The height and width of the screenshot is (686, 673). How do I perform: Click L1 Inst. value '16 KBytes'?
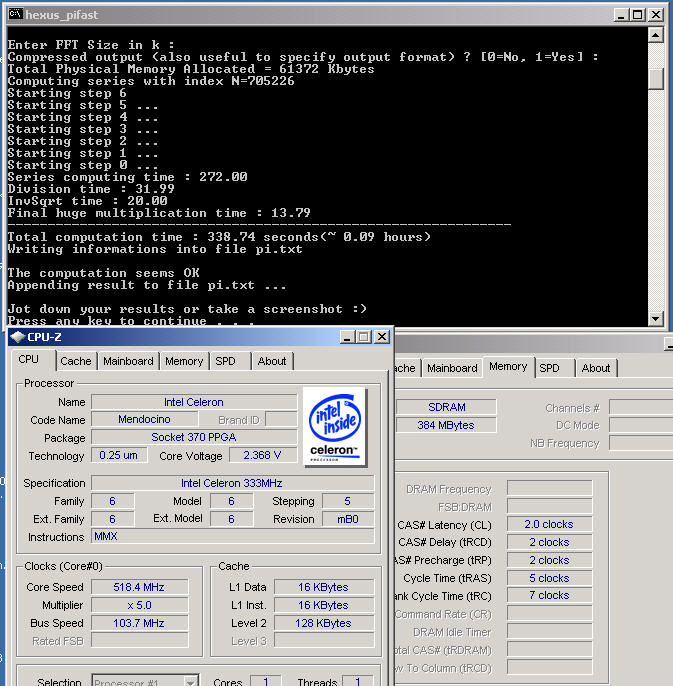pyautogui.click(x=324, y=605)
